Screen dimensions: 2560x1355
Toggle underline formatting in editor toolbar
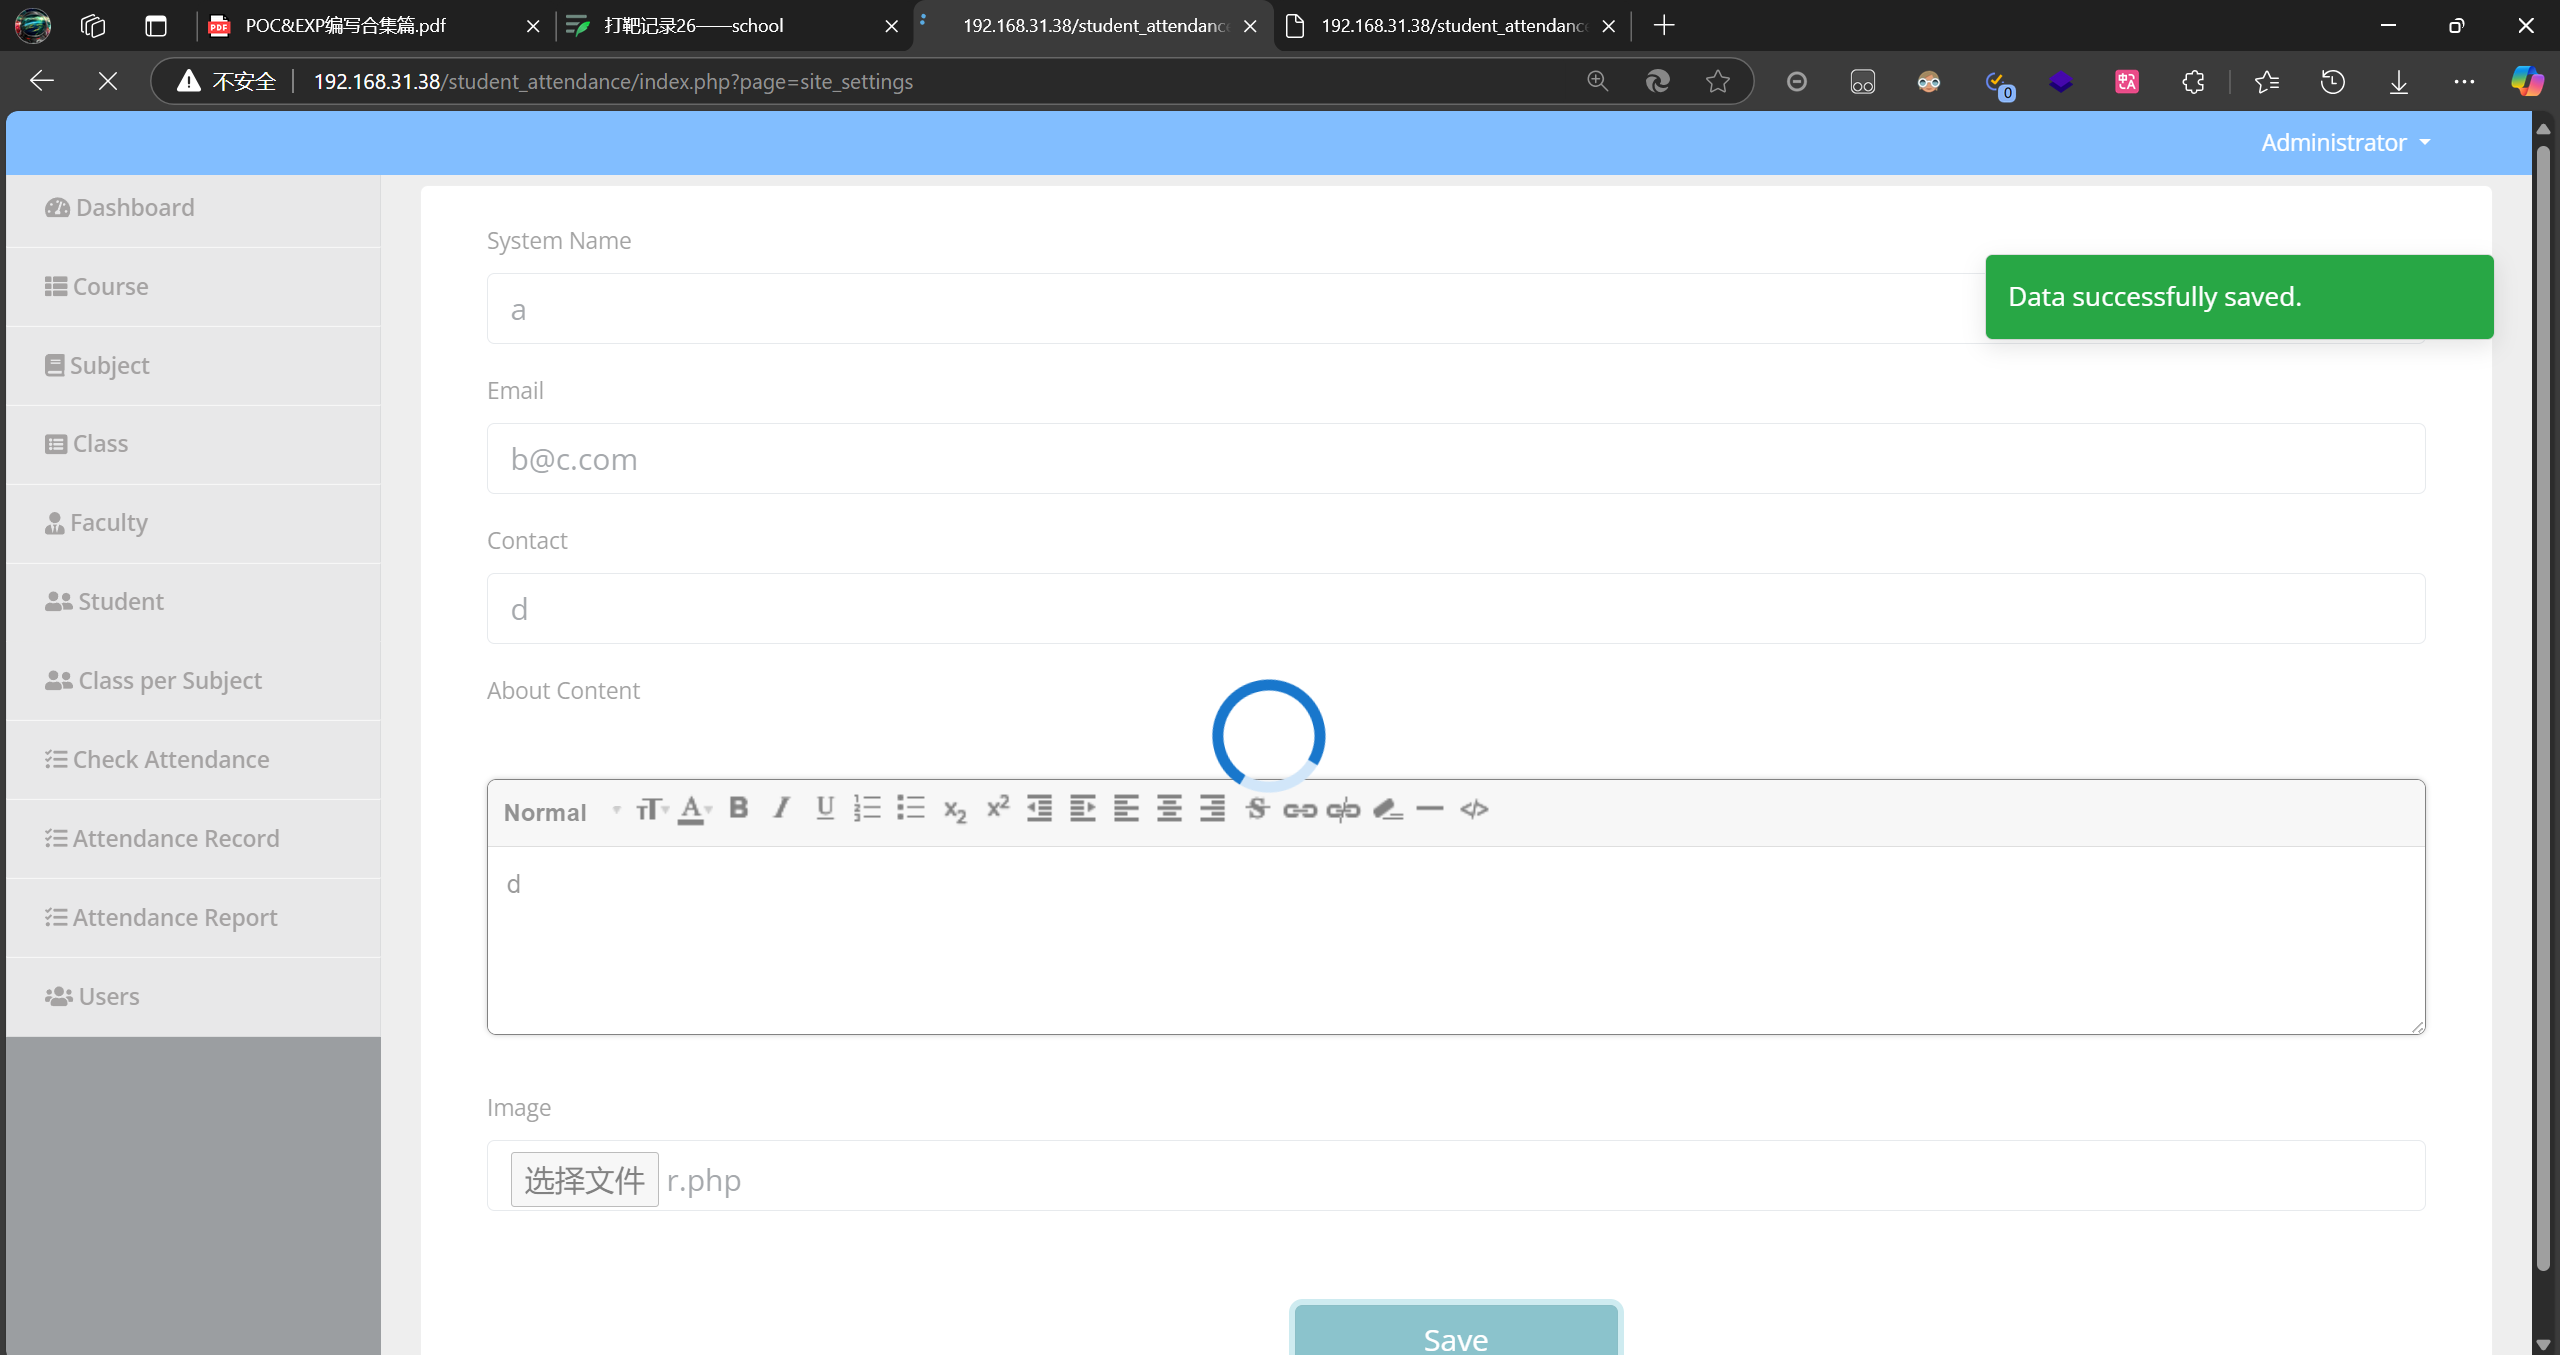[824, 808]
